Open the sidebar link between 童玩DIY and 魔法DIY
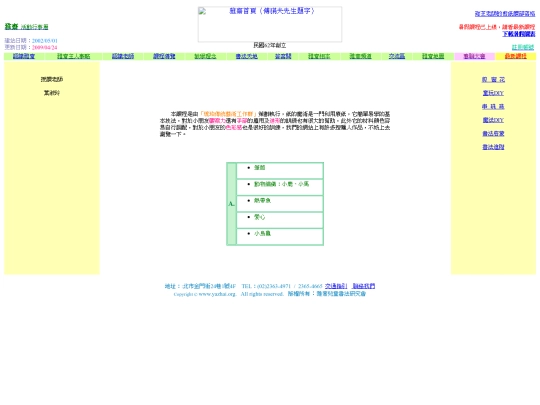Viewport: 540px width, 405px height. (x=493, y=107)
